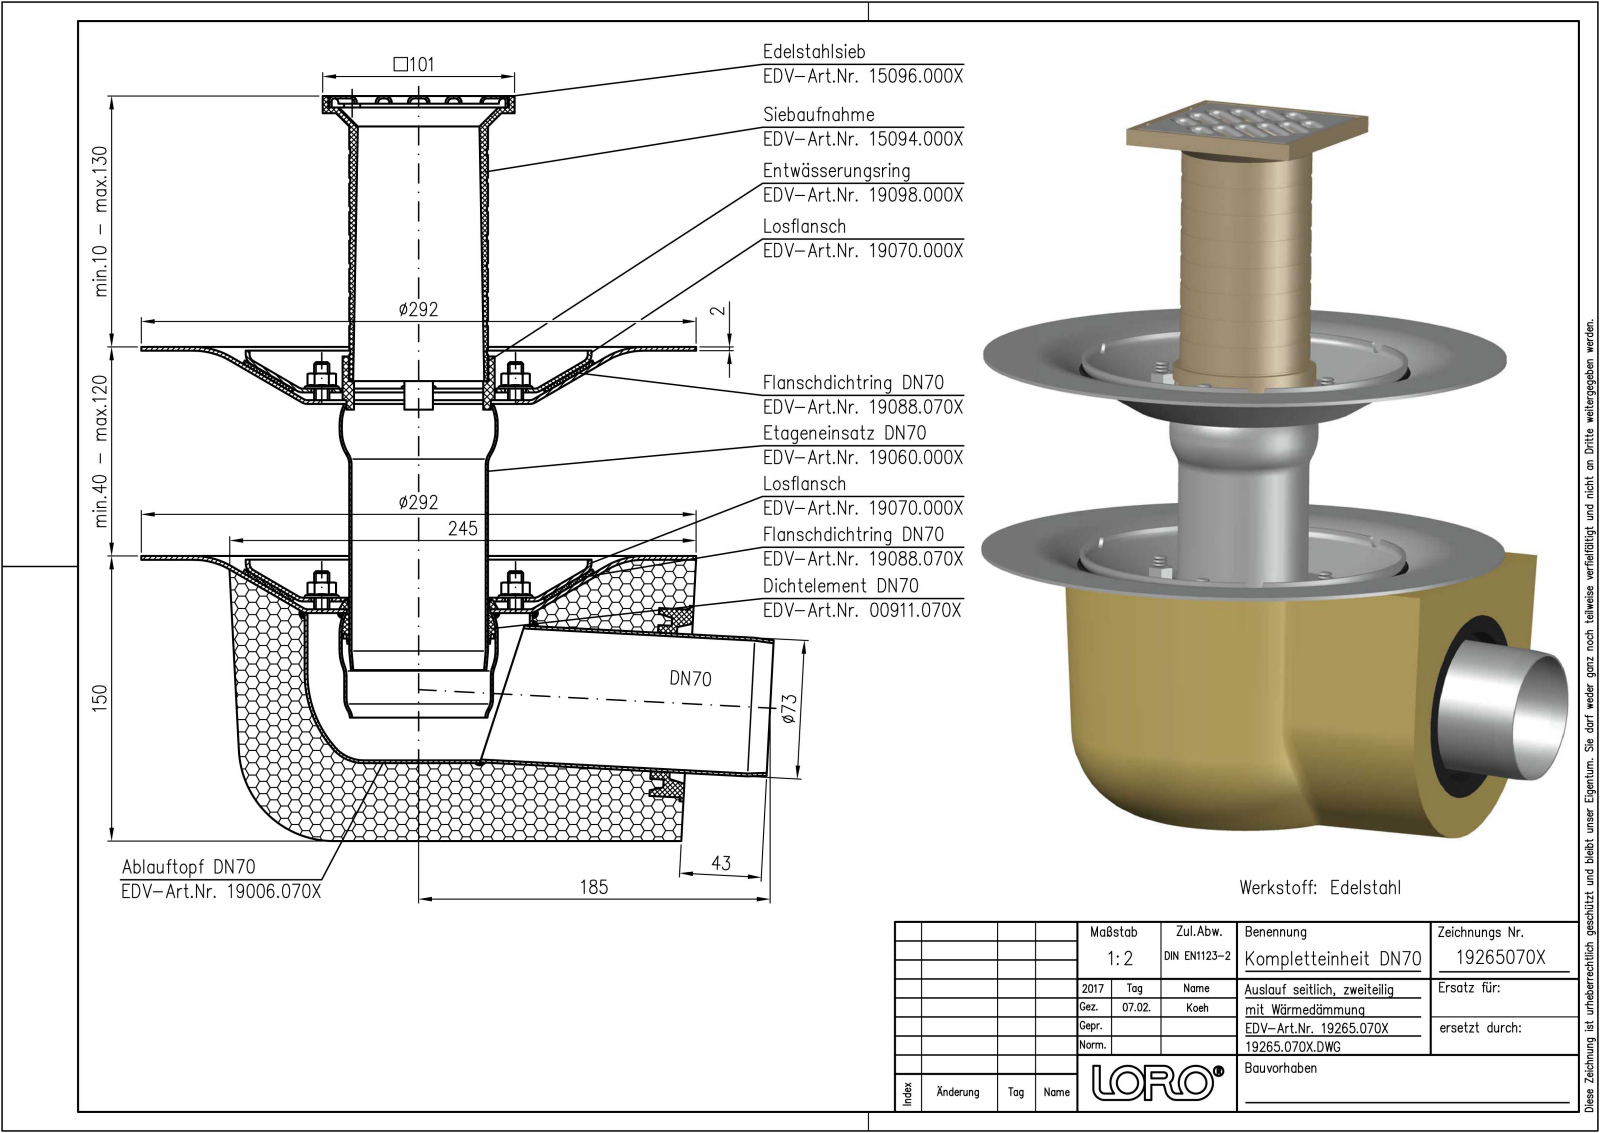Image resolution: width=1600 pixels, height=1133 pixels.
Task: Click the Ablauftopf DN70 label
Action: pos(188,867)
